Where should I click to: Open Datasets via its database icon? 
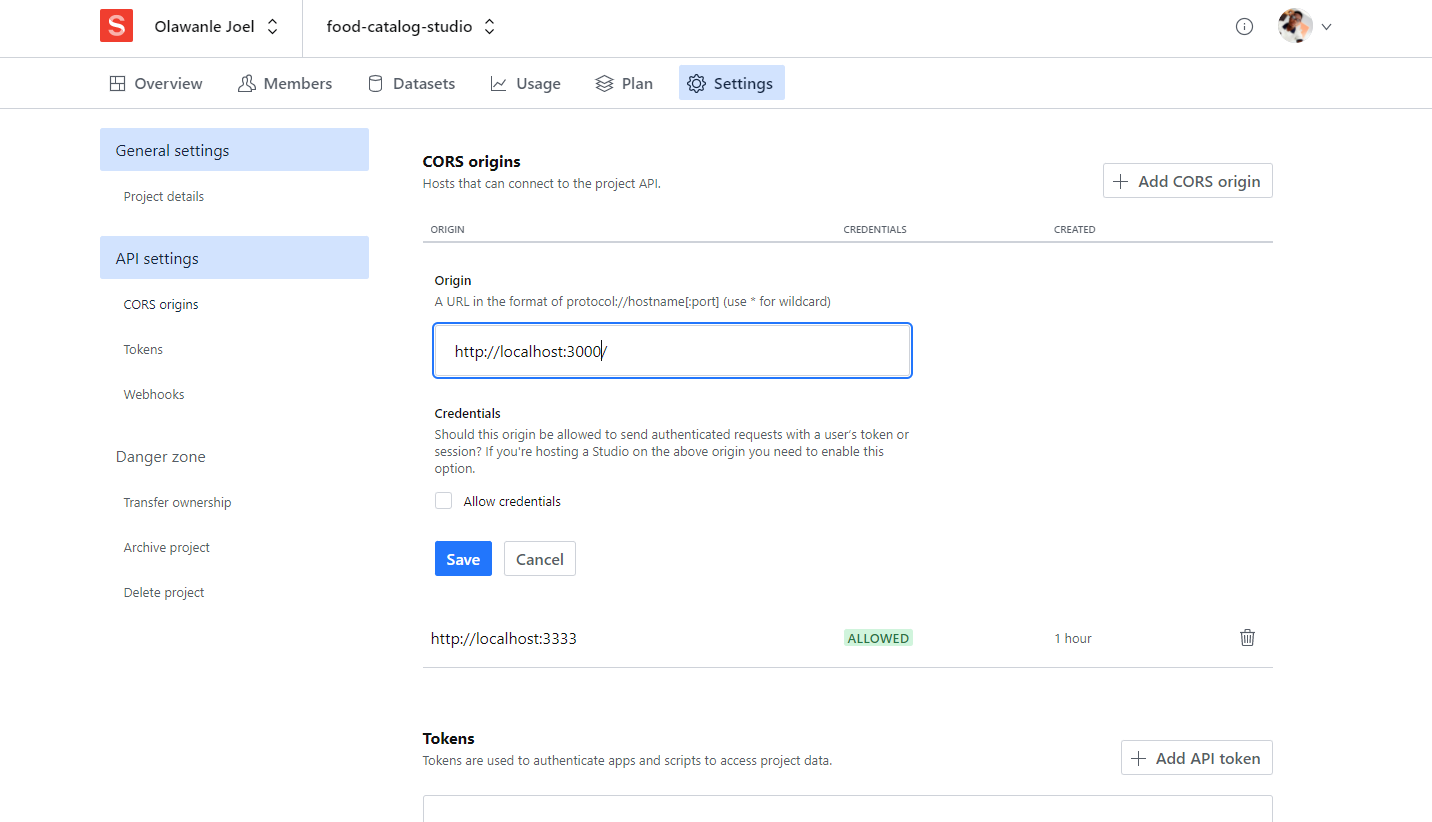375,83
